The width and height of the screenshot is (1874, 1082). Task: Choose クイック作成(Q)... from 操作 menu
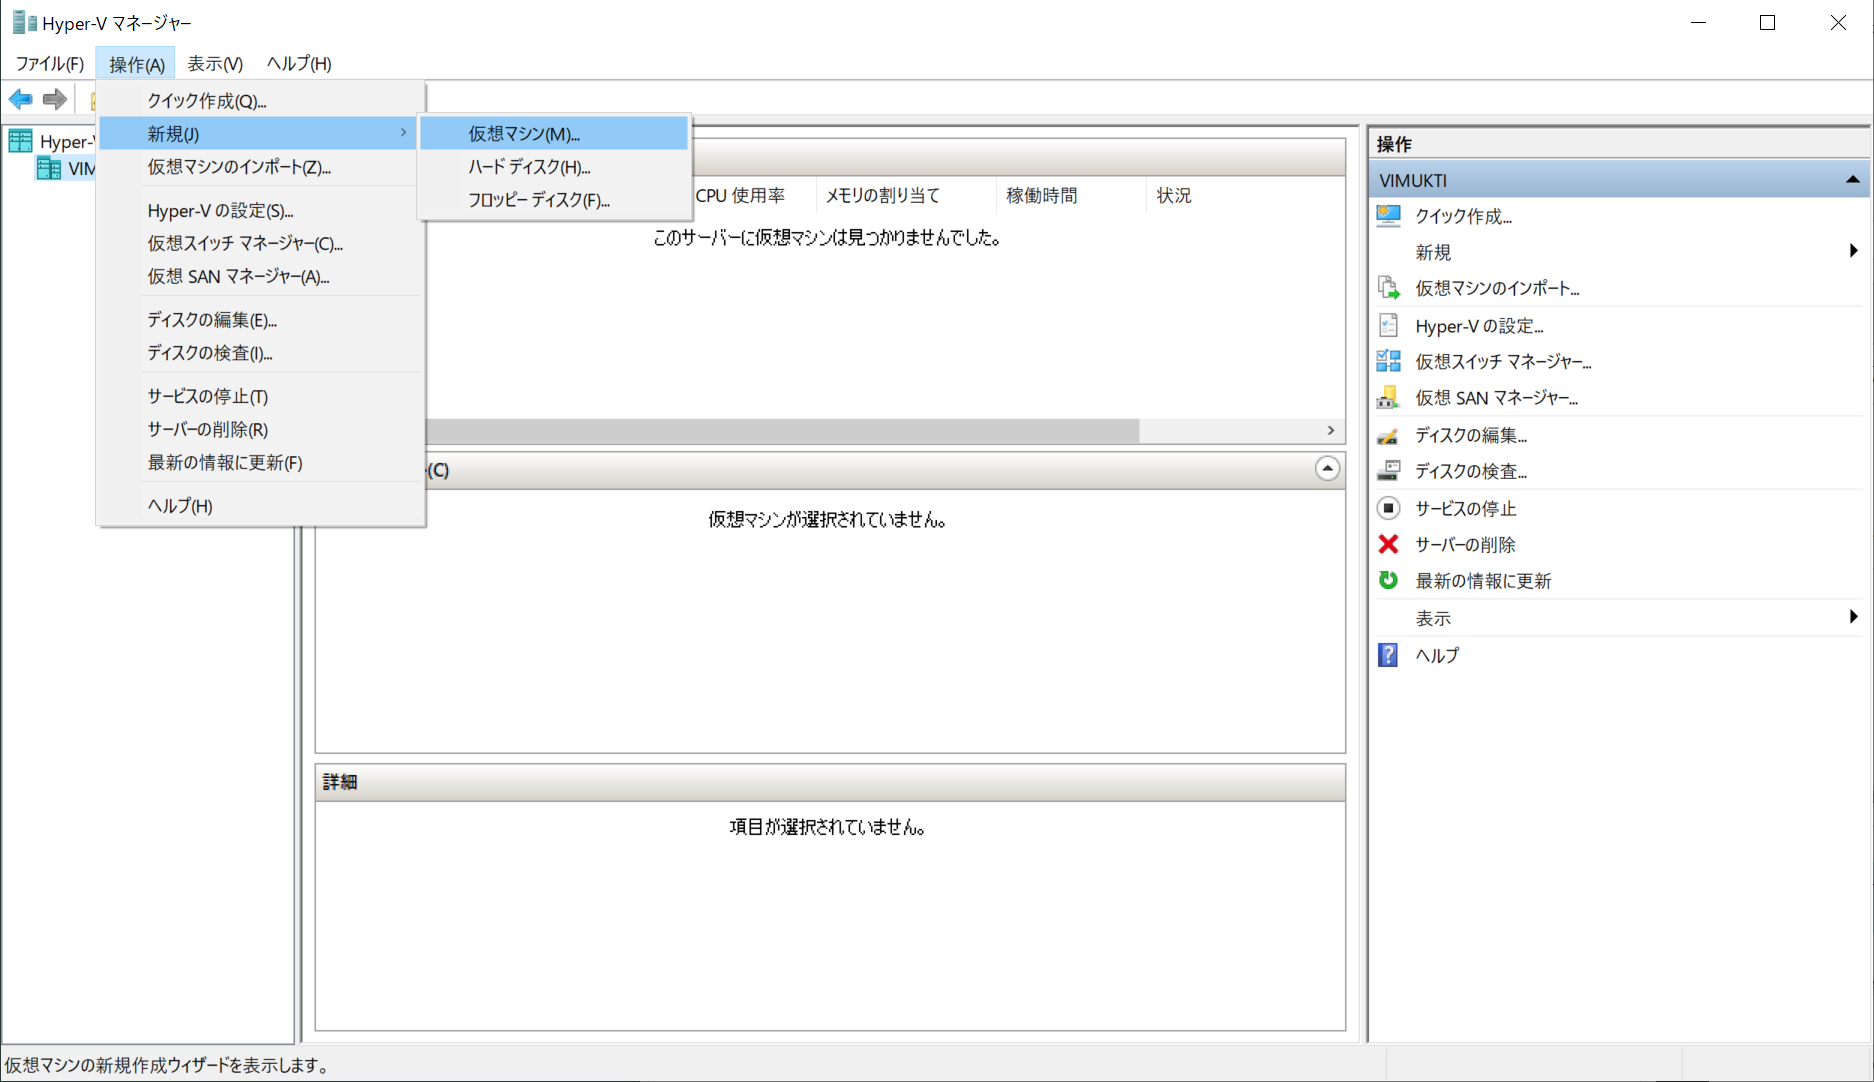coord(260,100)
